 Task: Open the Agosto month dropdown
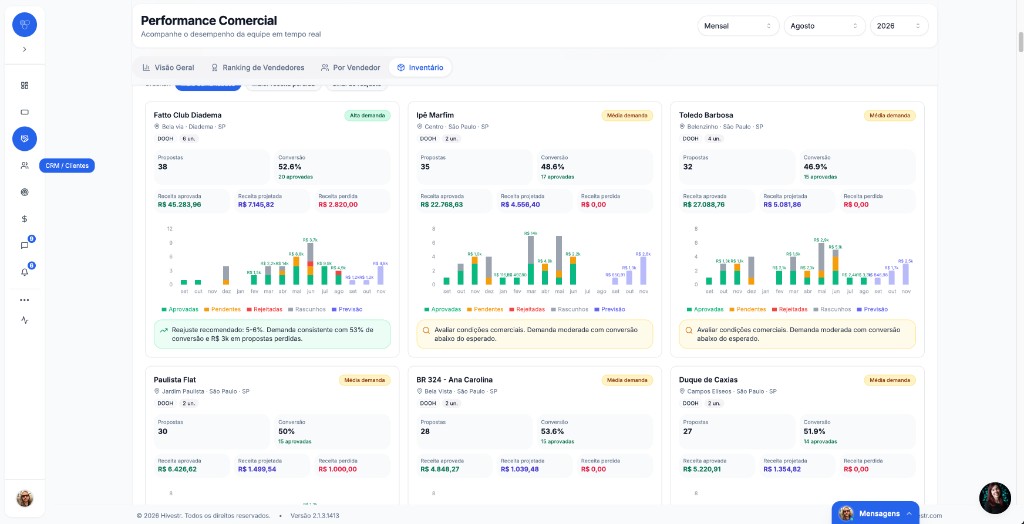pos(824,26)
